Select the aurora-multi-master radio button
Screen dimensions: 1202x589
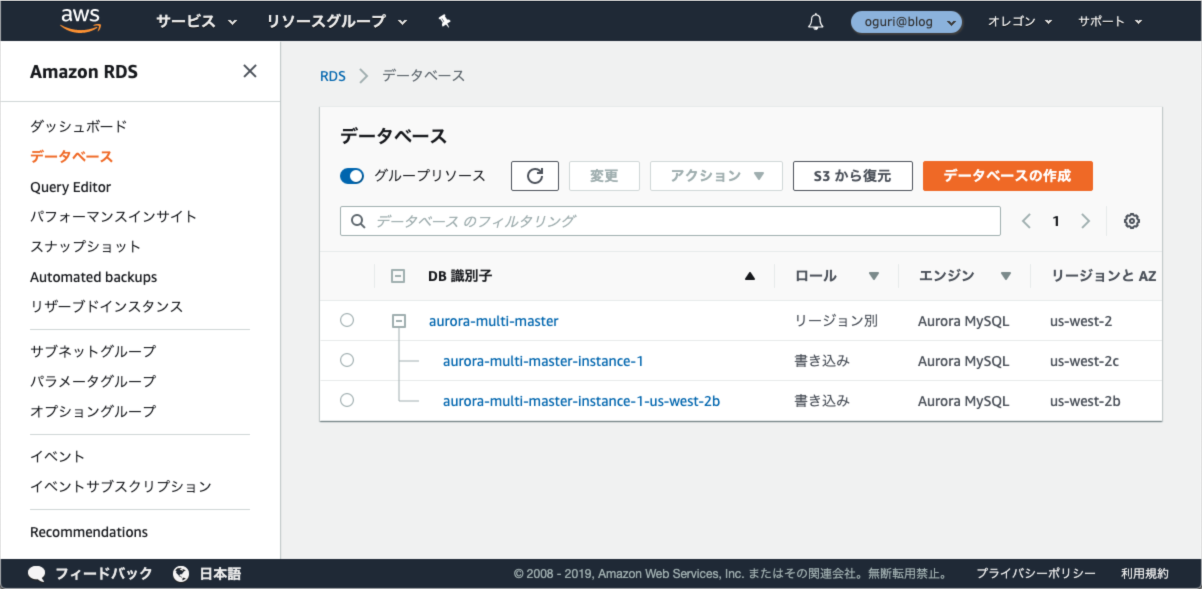[x=347, y=321]
